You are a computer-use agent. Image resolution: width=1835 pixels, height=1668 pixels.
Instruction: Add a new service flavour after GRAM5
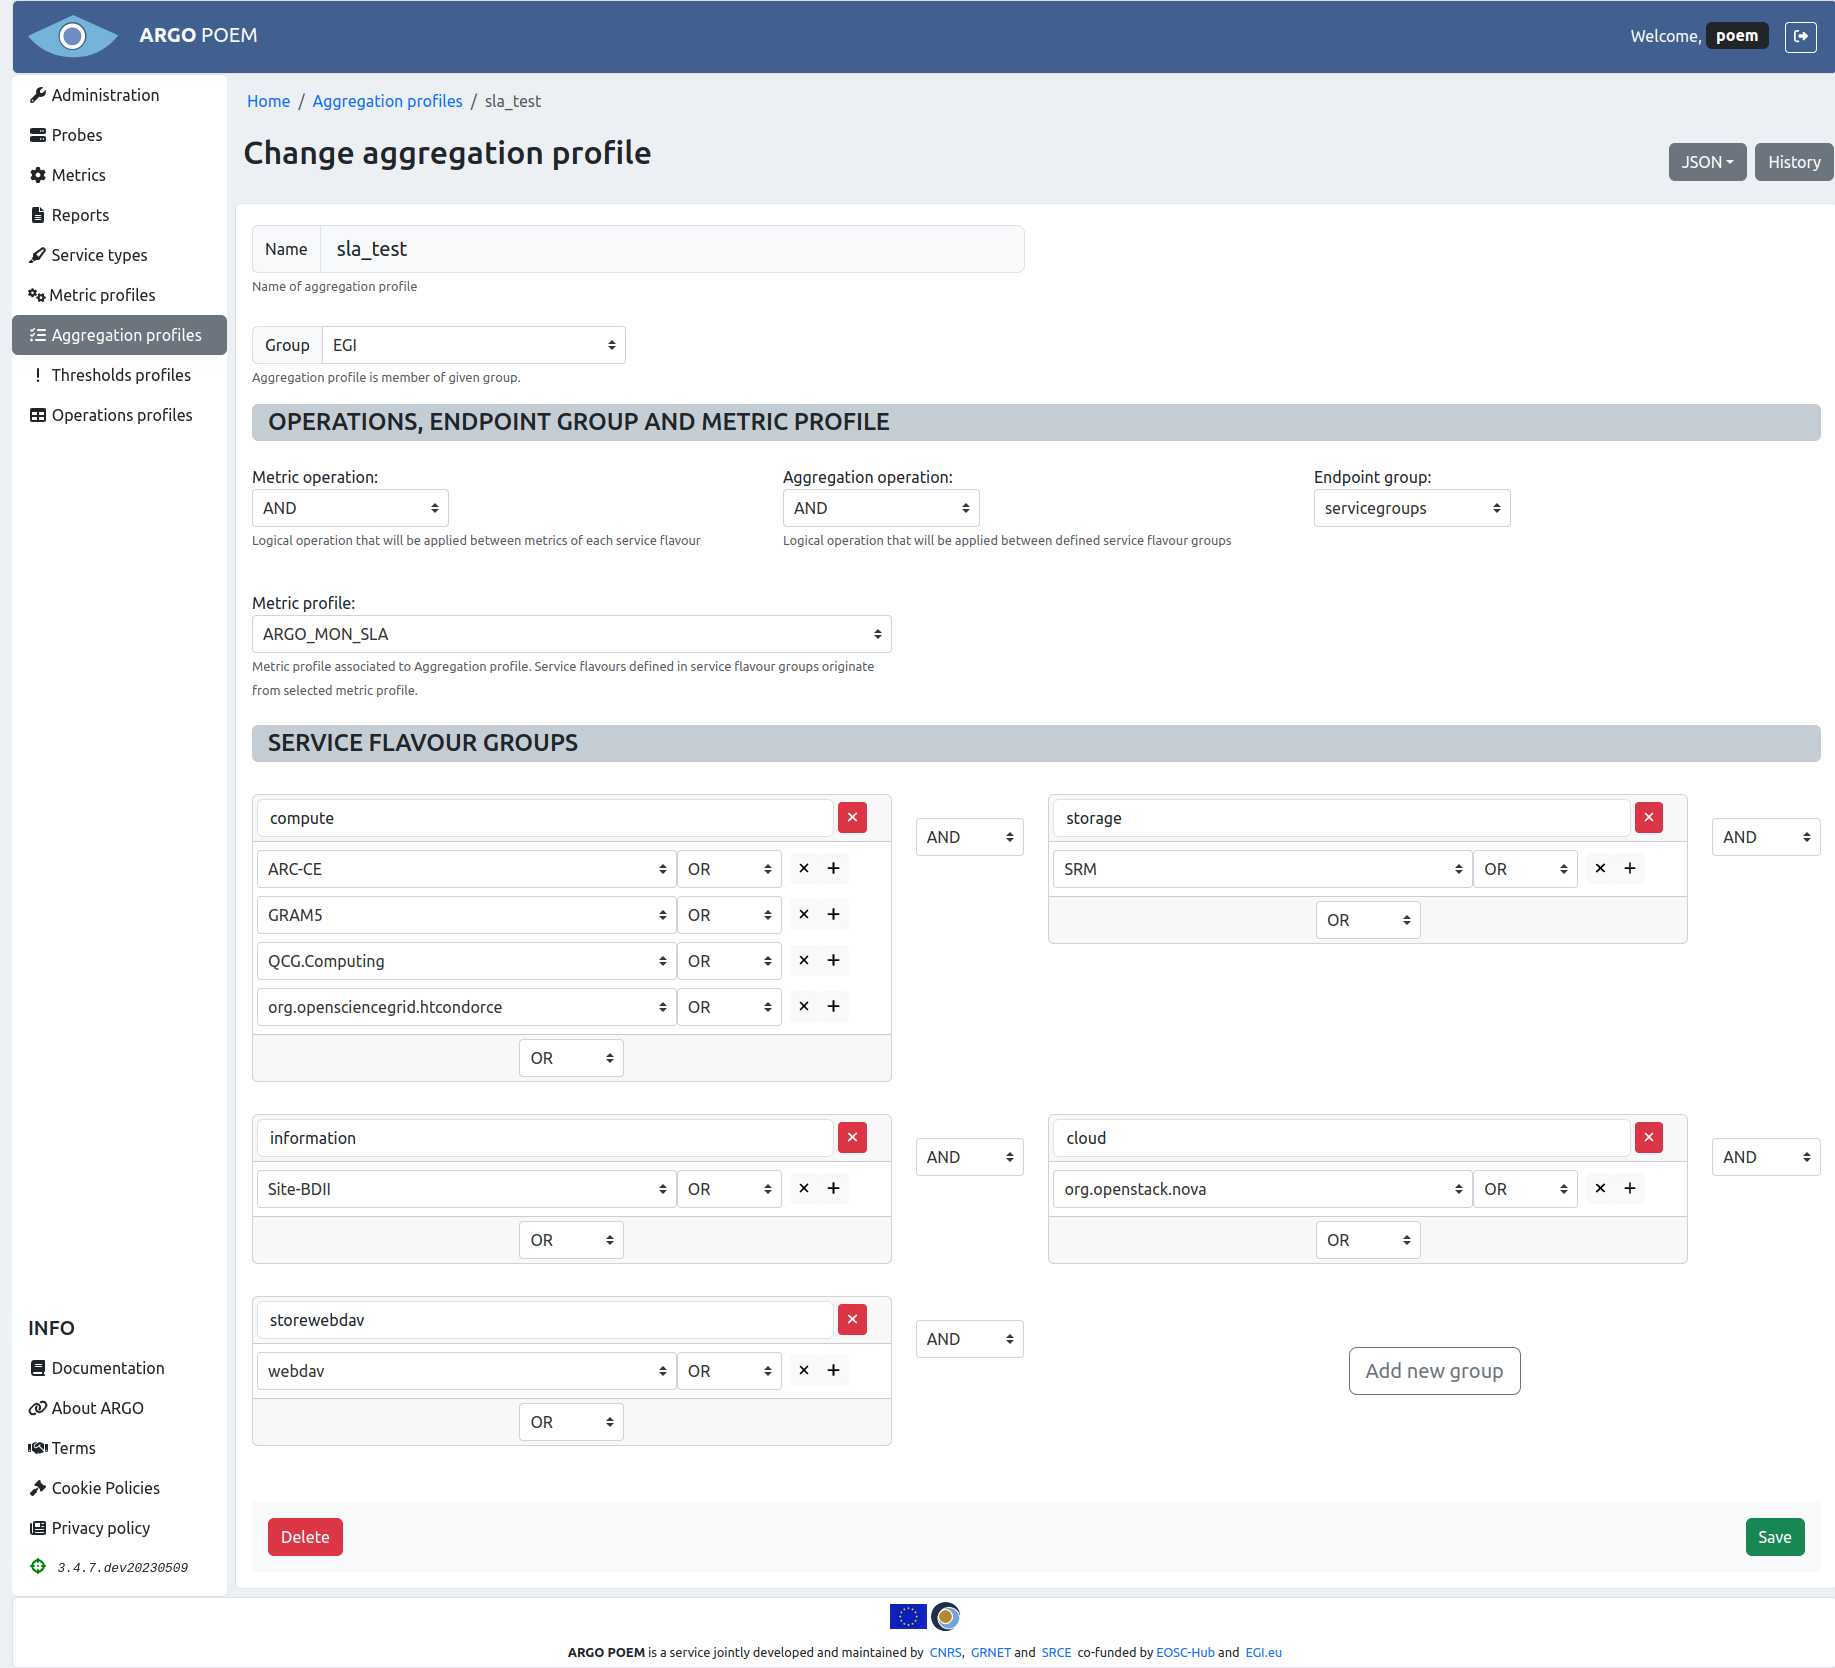pyautogui.click(x=833, y=914)
